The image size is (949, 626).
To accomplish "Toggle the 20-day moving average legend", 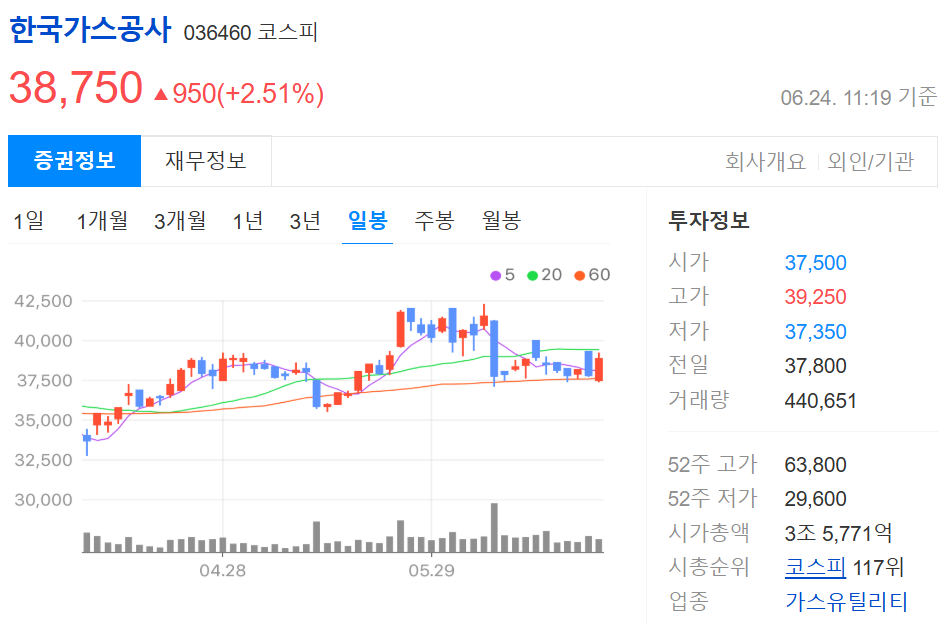I will [541, 274].
